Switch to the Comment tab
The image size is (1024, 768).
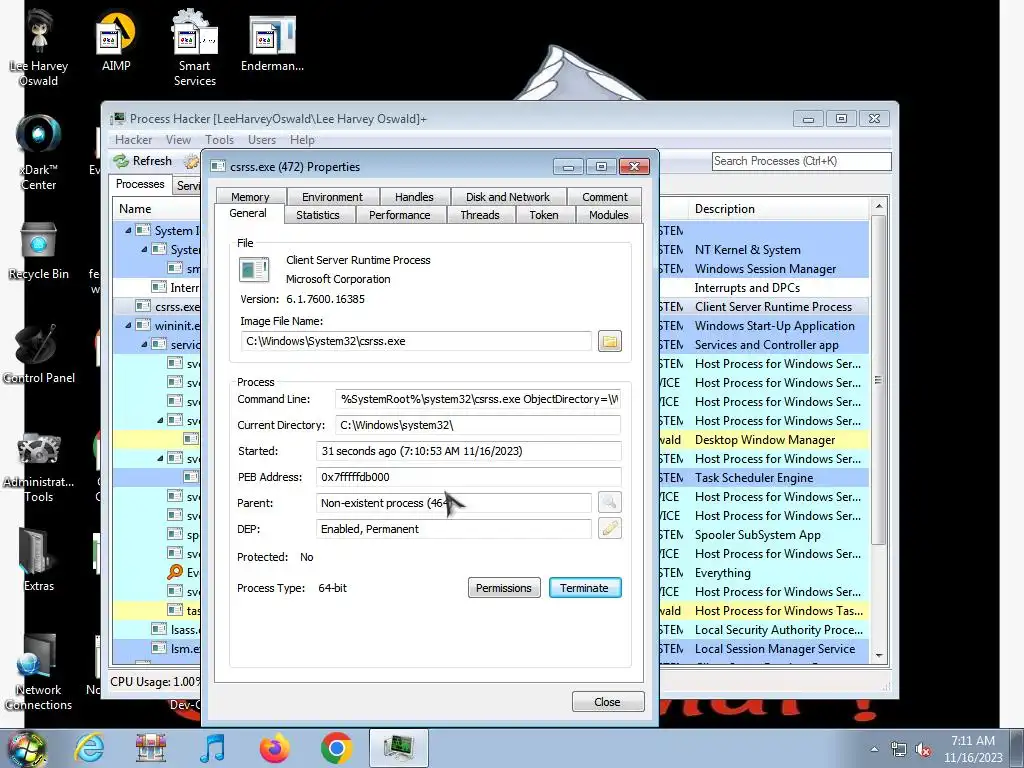(605, 197)
